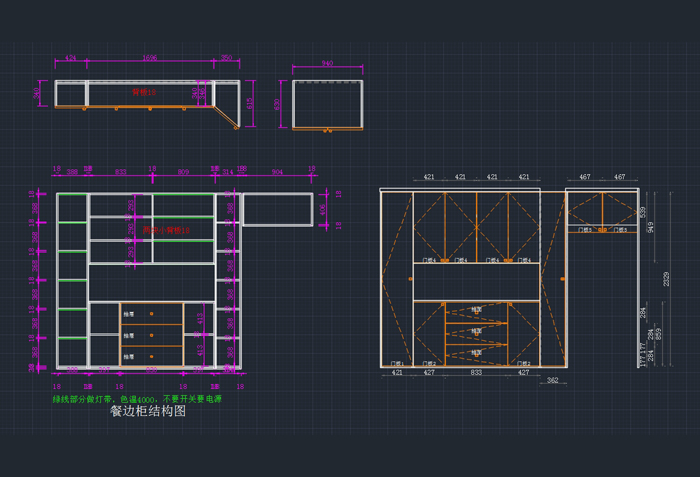700x477 pixels.
Task: Click the orange handle on tall left door
Action: click(409, 279)
